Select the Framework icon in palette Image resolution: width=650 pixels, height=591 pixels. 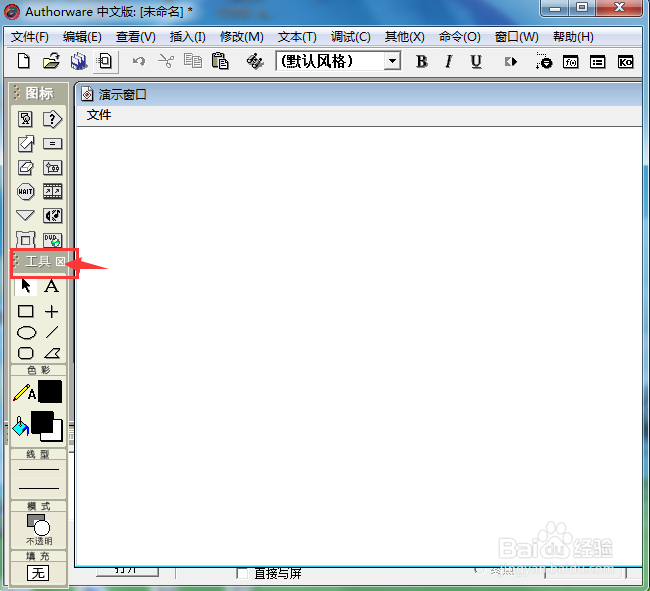(x=25, y=240)
